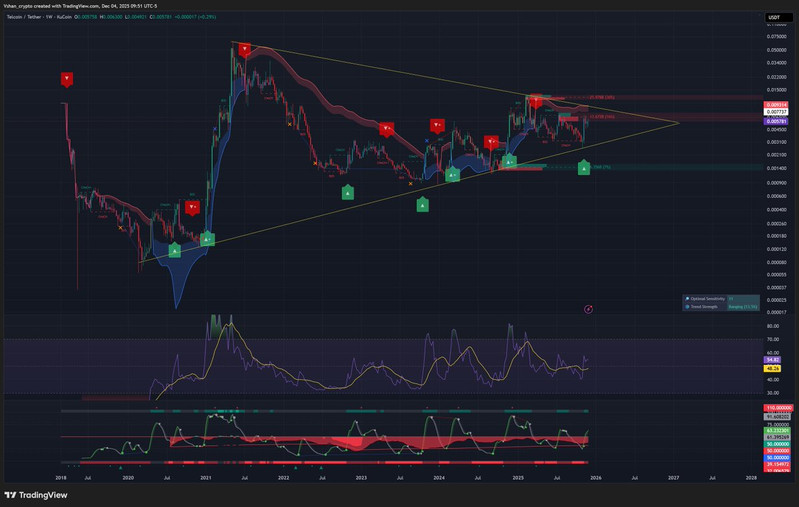799x507 pixels.
Task: Click the 2026 label on the time axis
Action: (596, 479)
